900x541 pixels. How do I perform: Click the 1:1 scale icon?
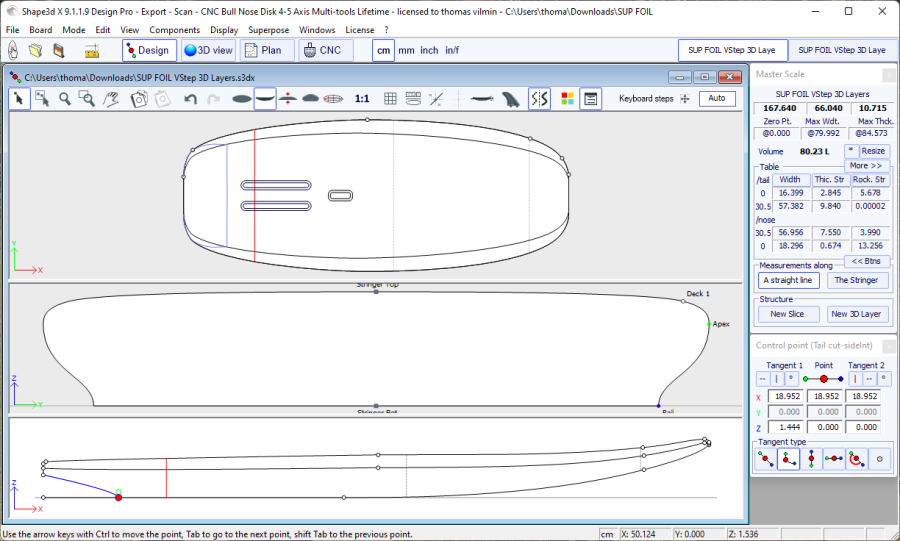[x=362, y=98]
